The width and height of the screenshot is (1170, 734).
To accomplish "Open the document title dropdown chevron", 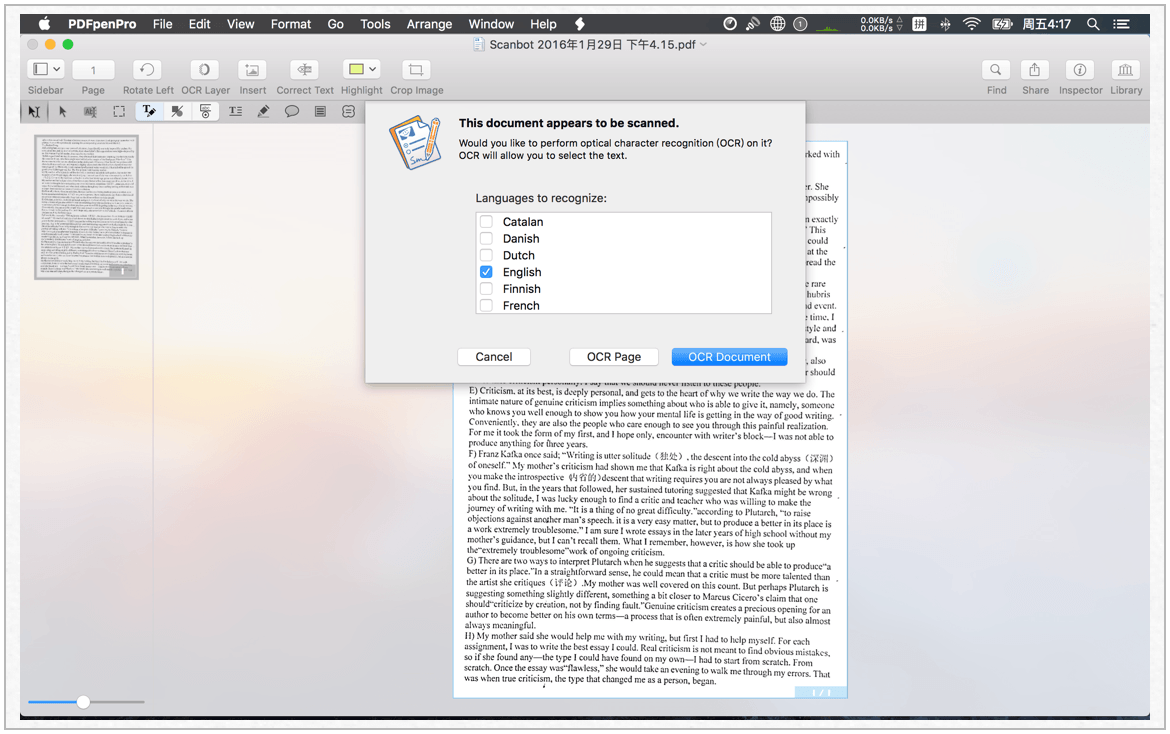I will pos(703,45).
